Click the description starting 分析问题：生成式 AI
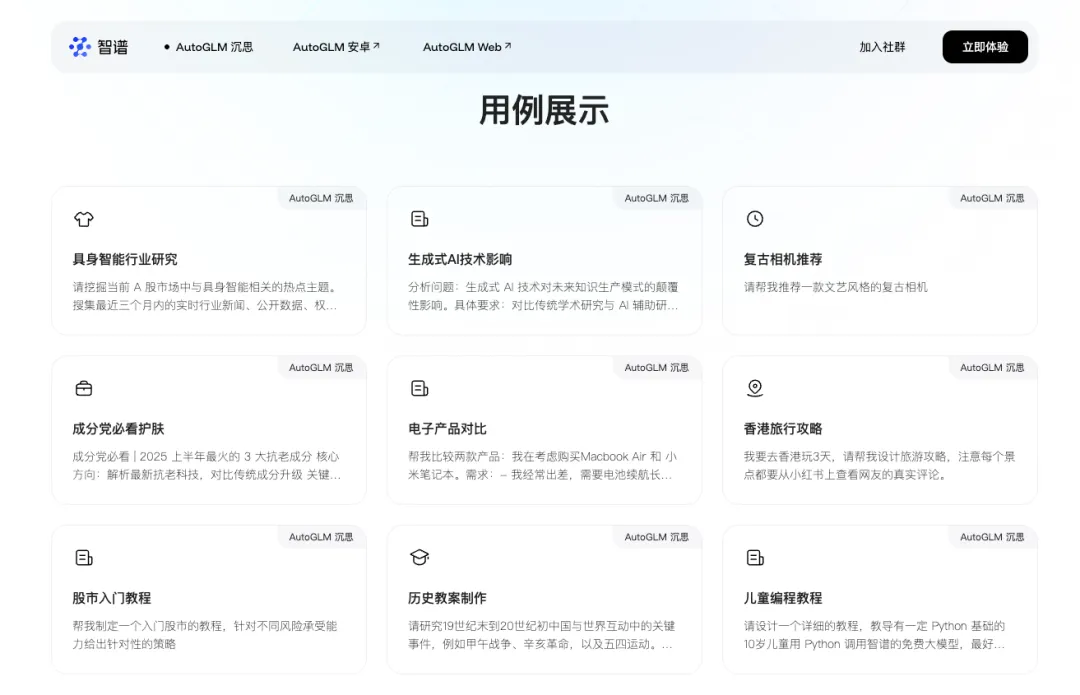 (543, 296)
